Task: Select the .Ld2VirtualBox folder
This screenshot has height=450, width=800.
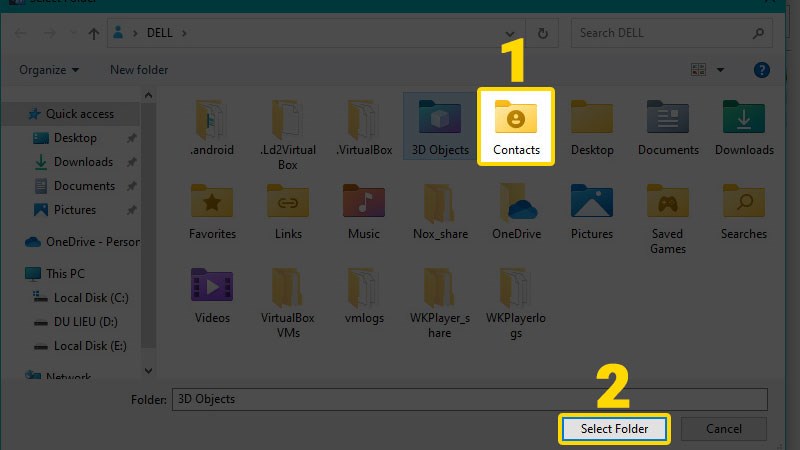Action: 288,135
